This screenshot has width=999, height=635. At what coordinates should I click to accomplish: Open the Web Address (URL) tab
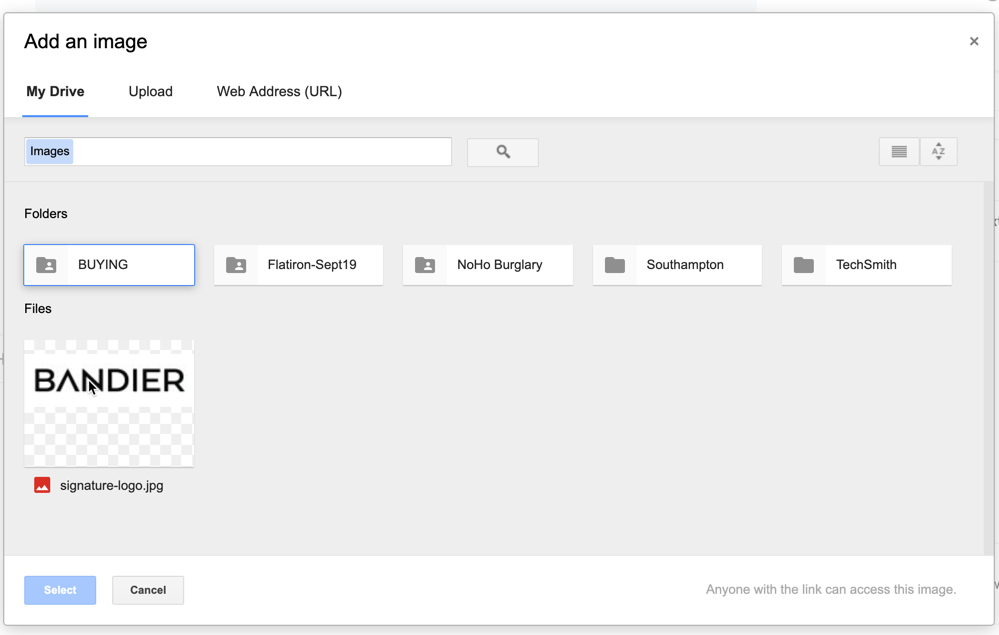click(x=279, y=92)
